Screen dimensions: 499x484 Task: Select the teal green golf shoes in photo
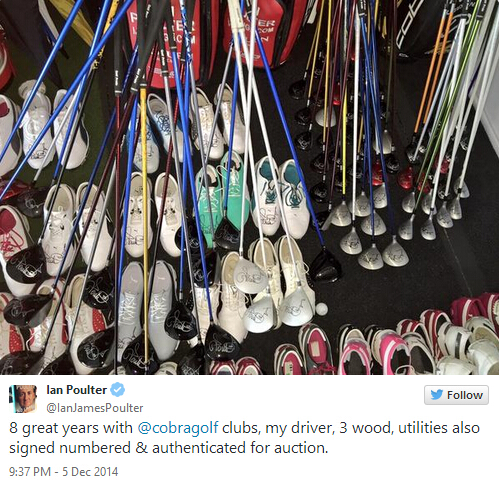tap(222, 198)
